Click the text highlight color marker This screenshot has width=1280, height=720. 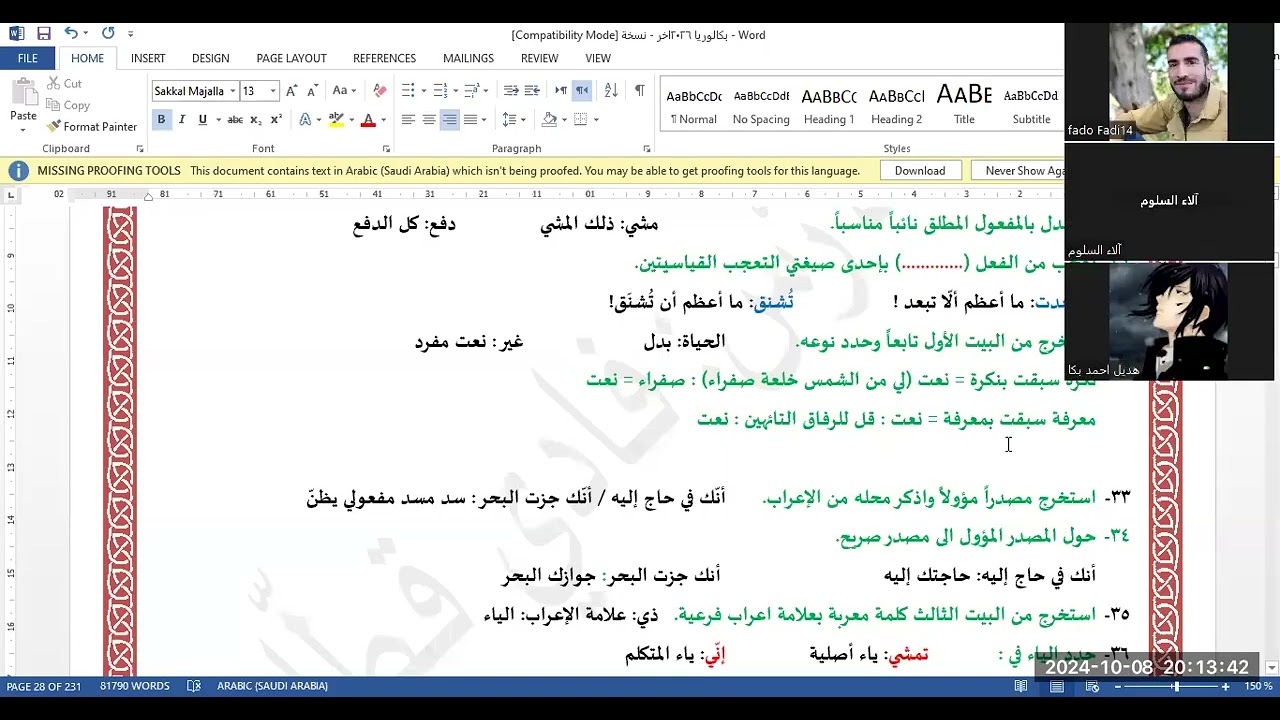pyautogui.click(x=336, y=120)
